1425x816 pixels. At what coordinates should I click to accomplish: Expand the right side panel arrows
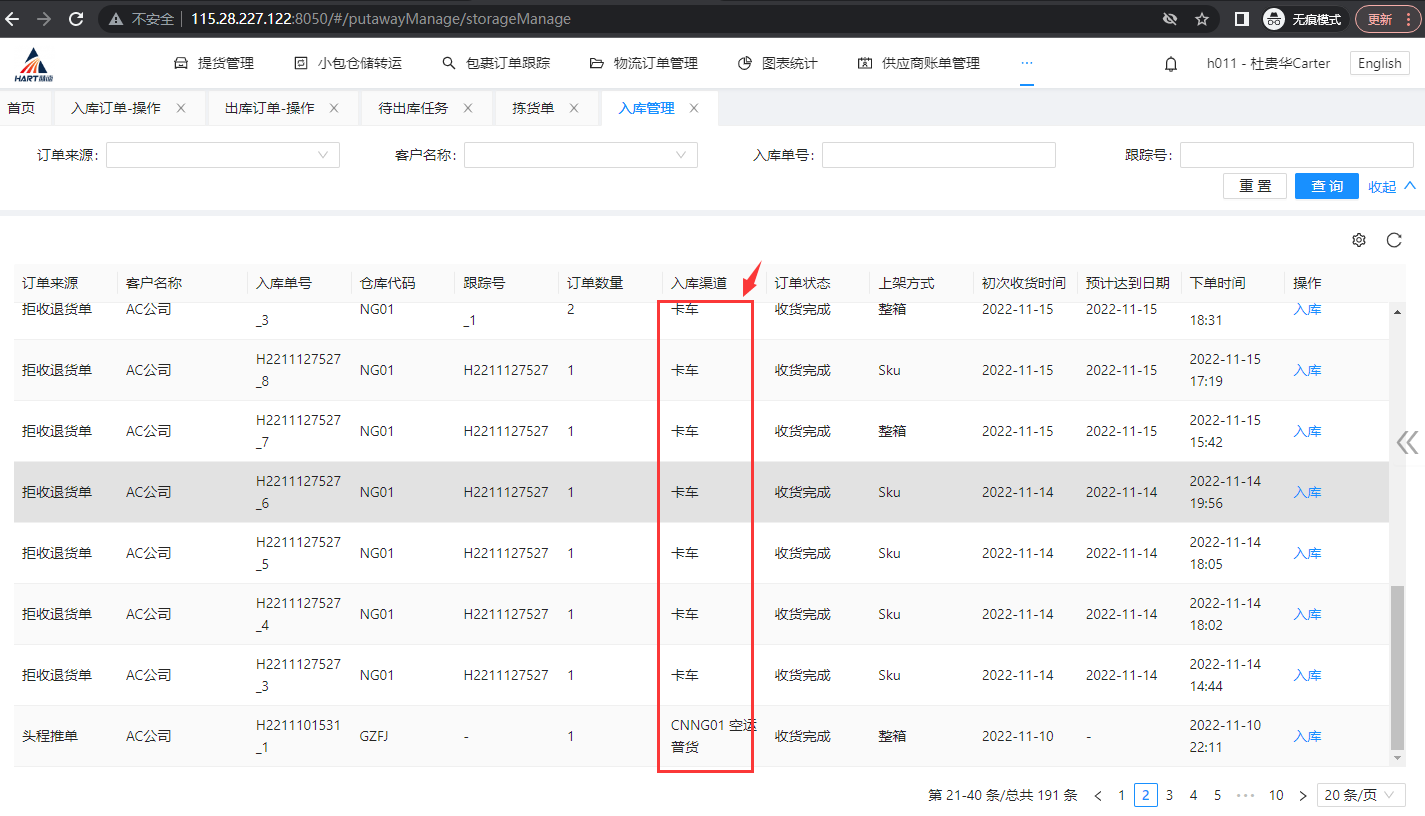click(x=1407, y=443)
